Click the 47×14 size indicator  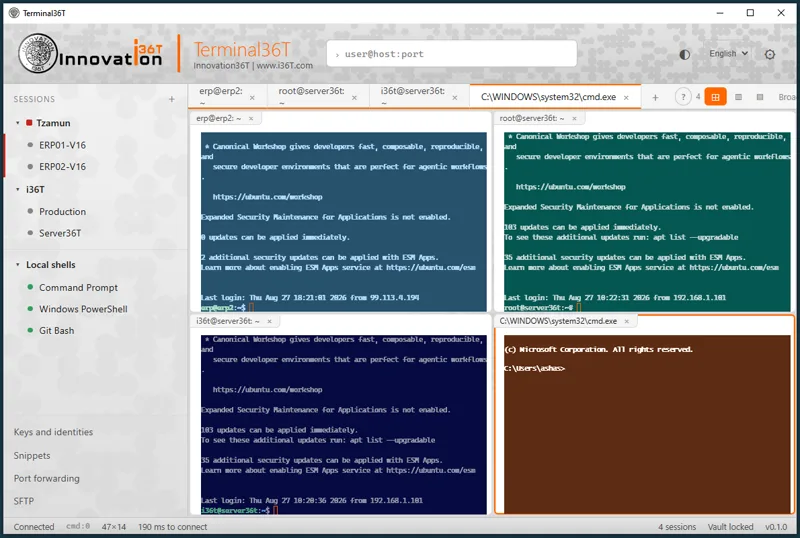[114, 526]
